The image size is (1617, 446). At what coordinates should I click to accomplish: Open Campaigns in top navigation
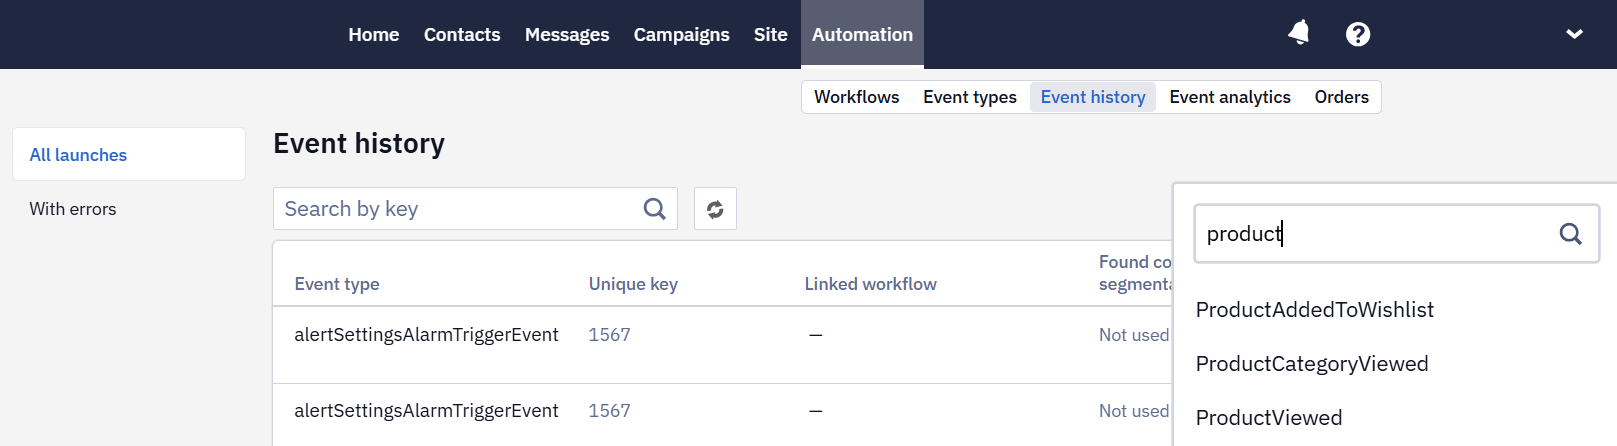tap(682, 35)
